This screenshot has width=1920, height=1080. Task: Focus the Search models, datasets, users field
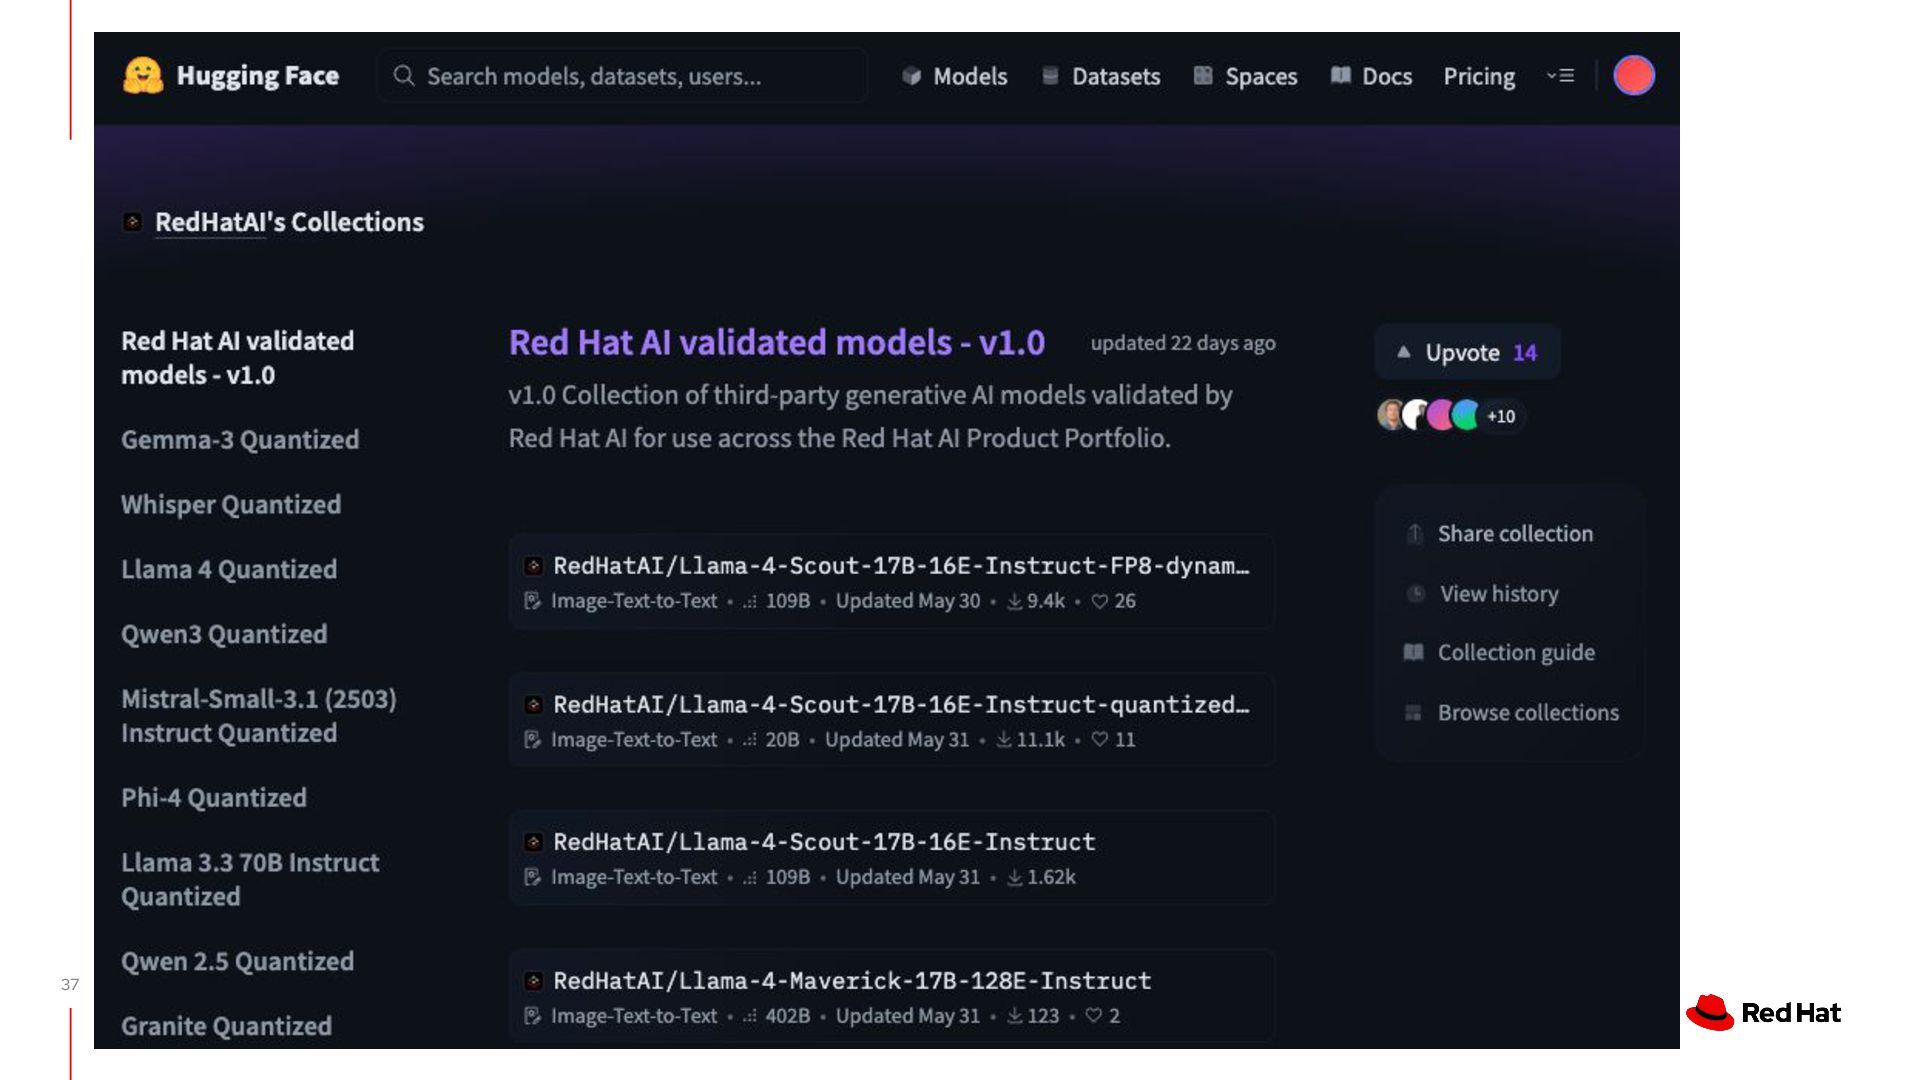[620, 77]
